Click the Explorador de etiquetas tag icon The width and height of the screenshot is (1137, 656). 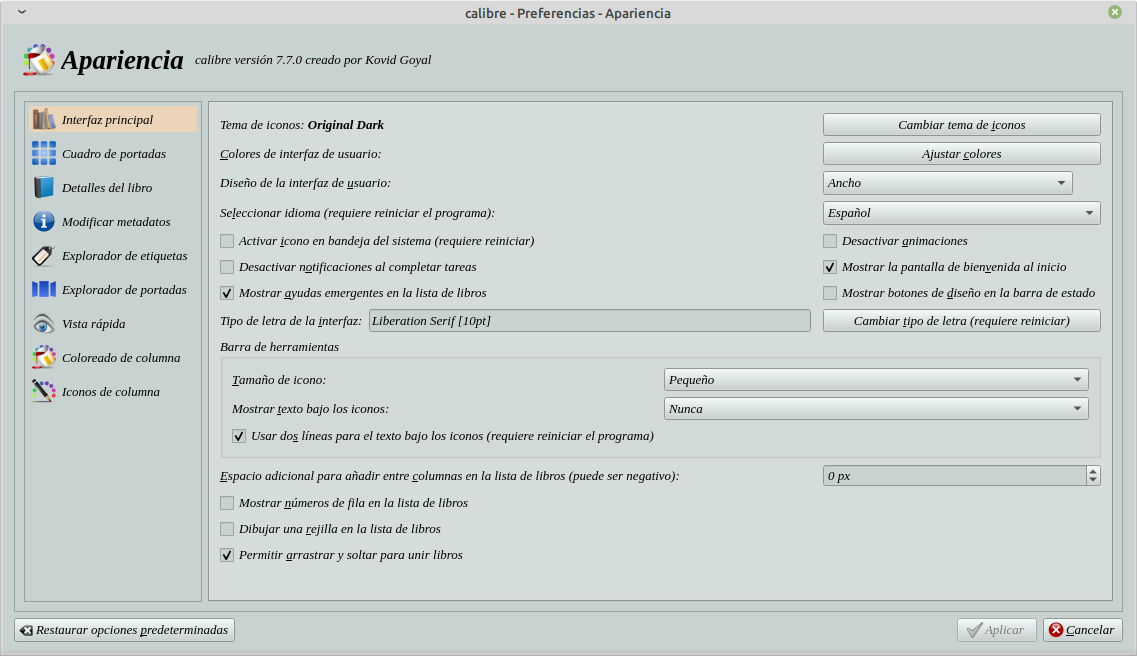coord(44,256)
